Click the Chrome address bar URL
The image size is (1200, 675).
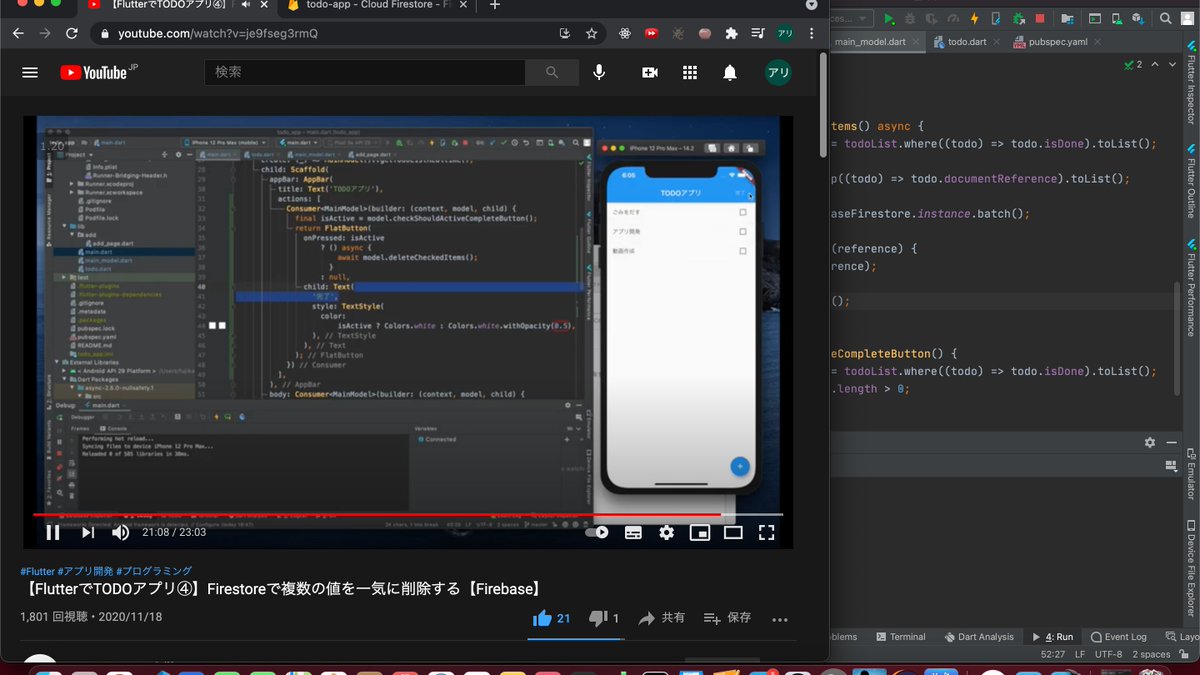(218, 33)
